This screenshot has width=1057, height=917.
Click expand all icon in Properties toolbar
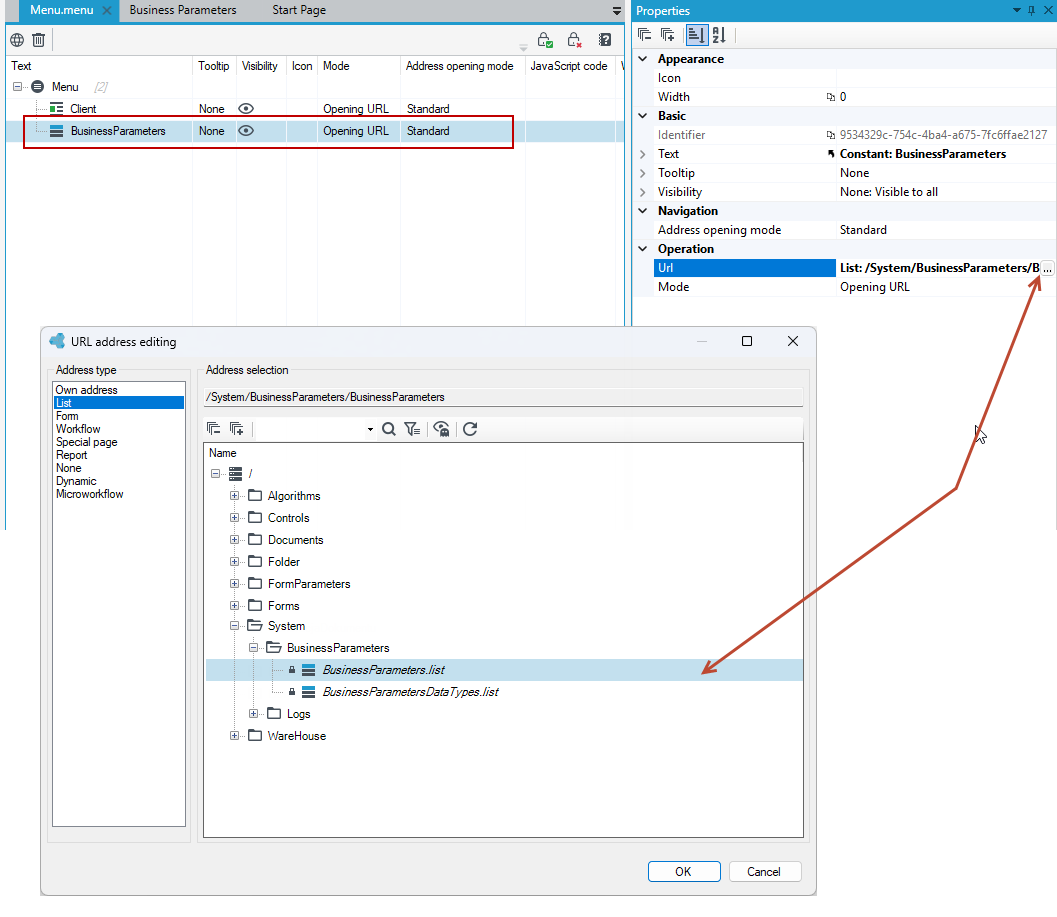(668, 34)
